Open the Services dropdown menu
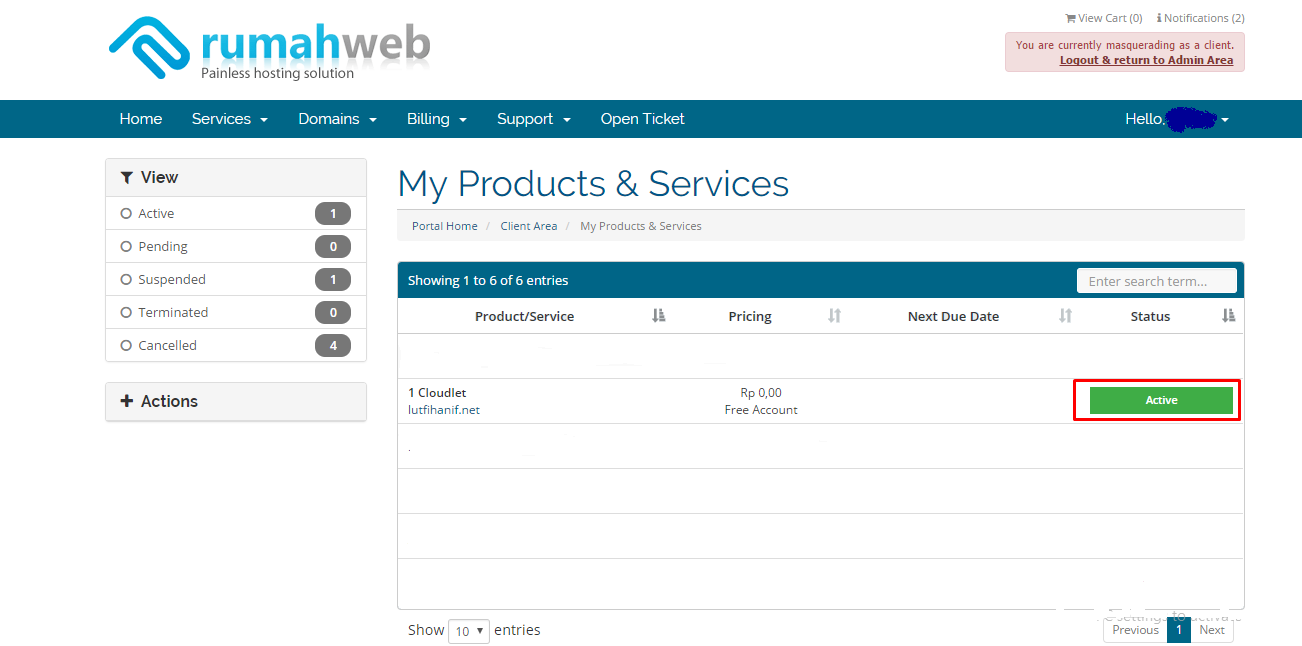1302x646 pixels. (230, 119)
